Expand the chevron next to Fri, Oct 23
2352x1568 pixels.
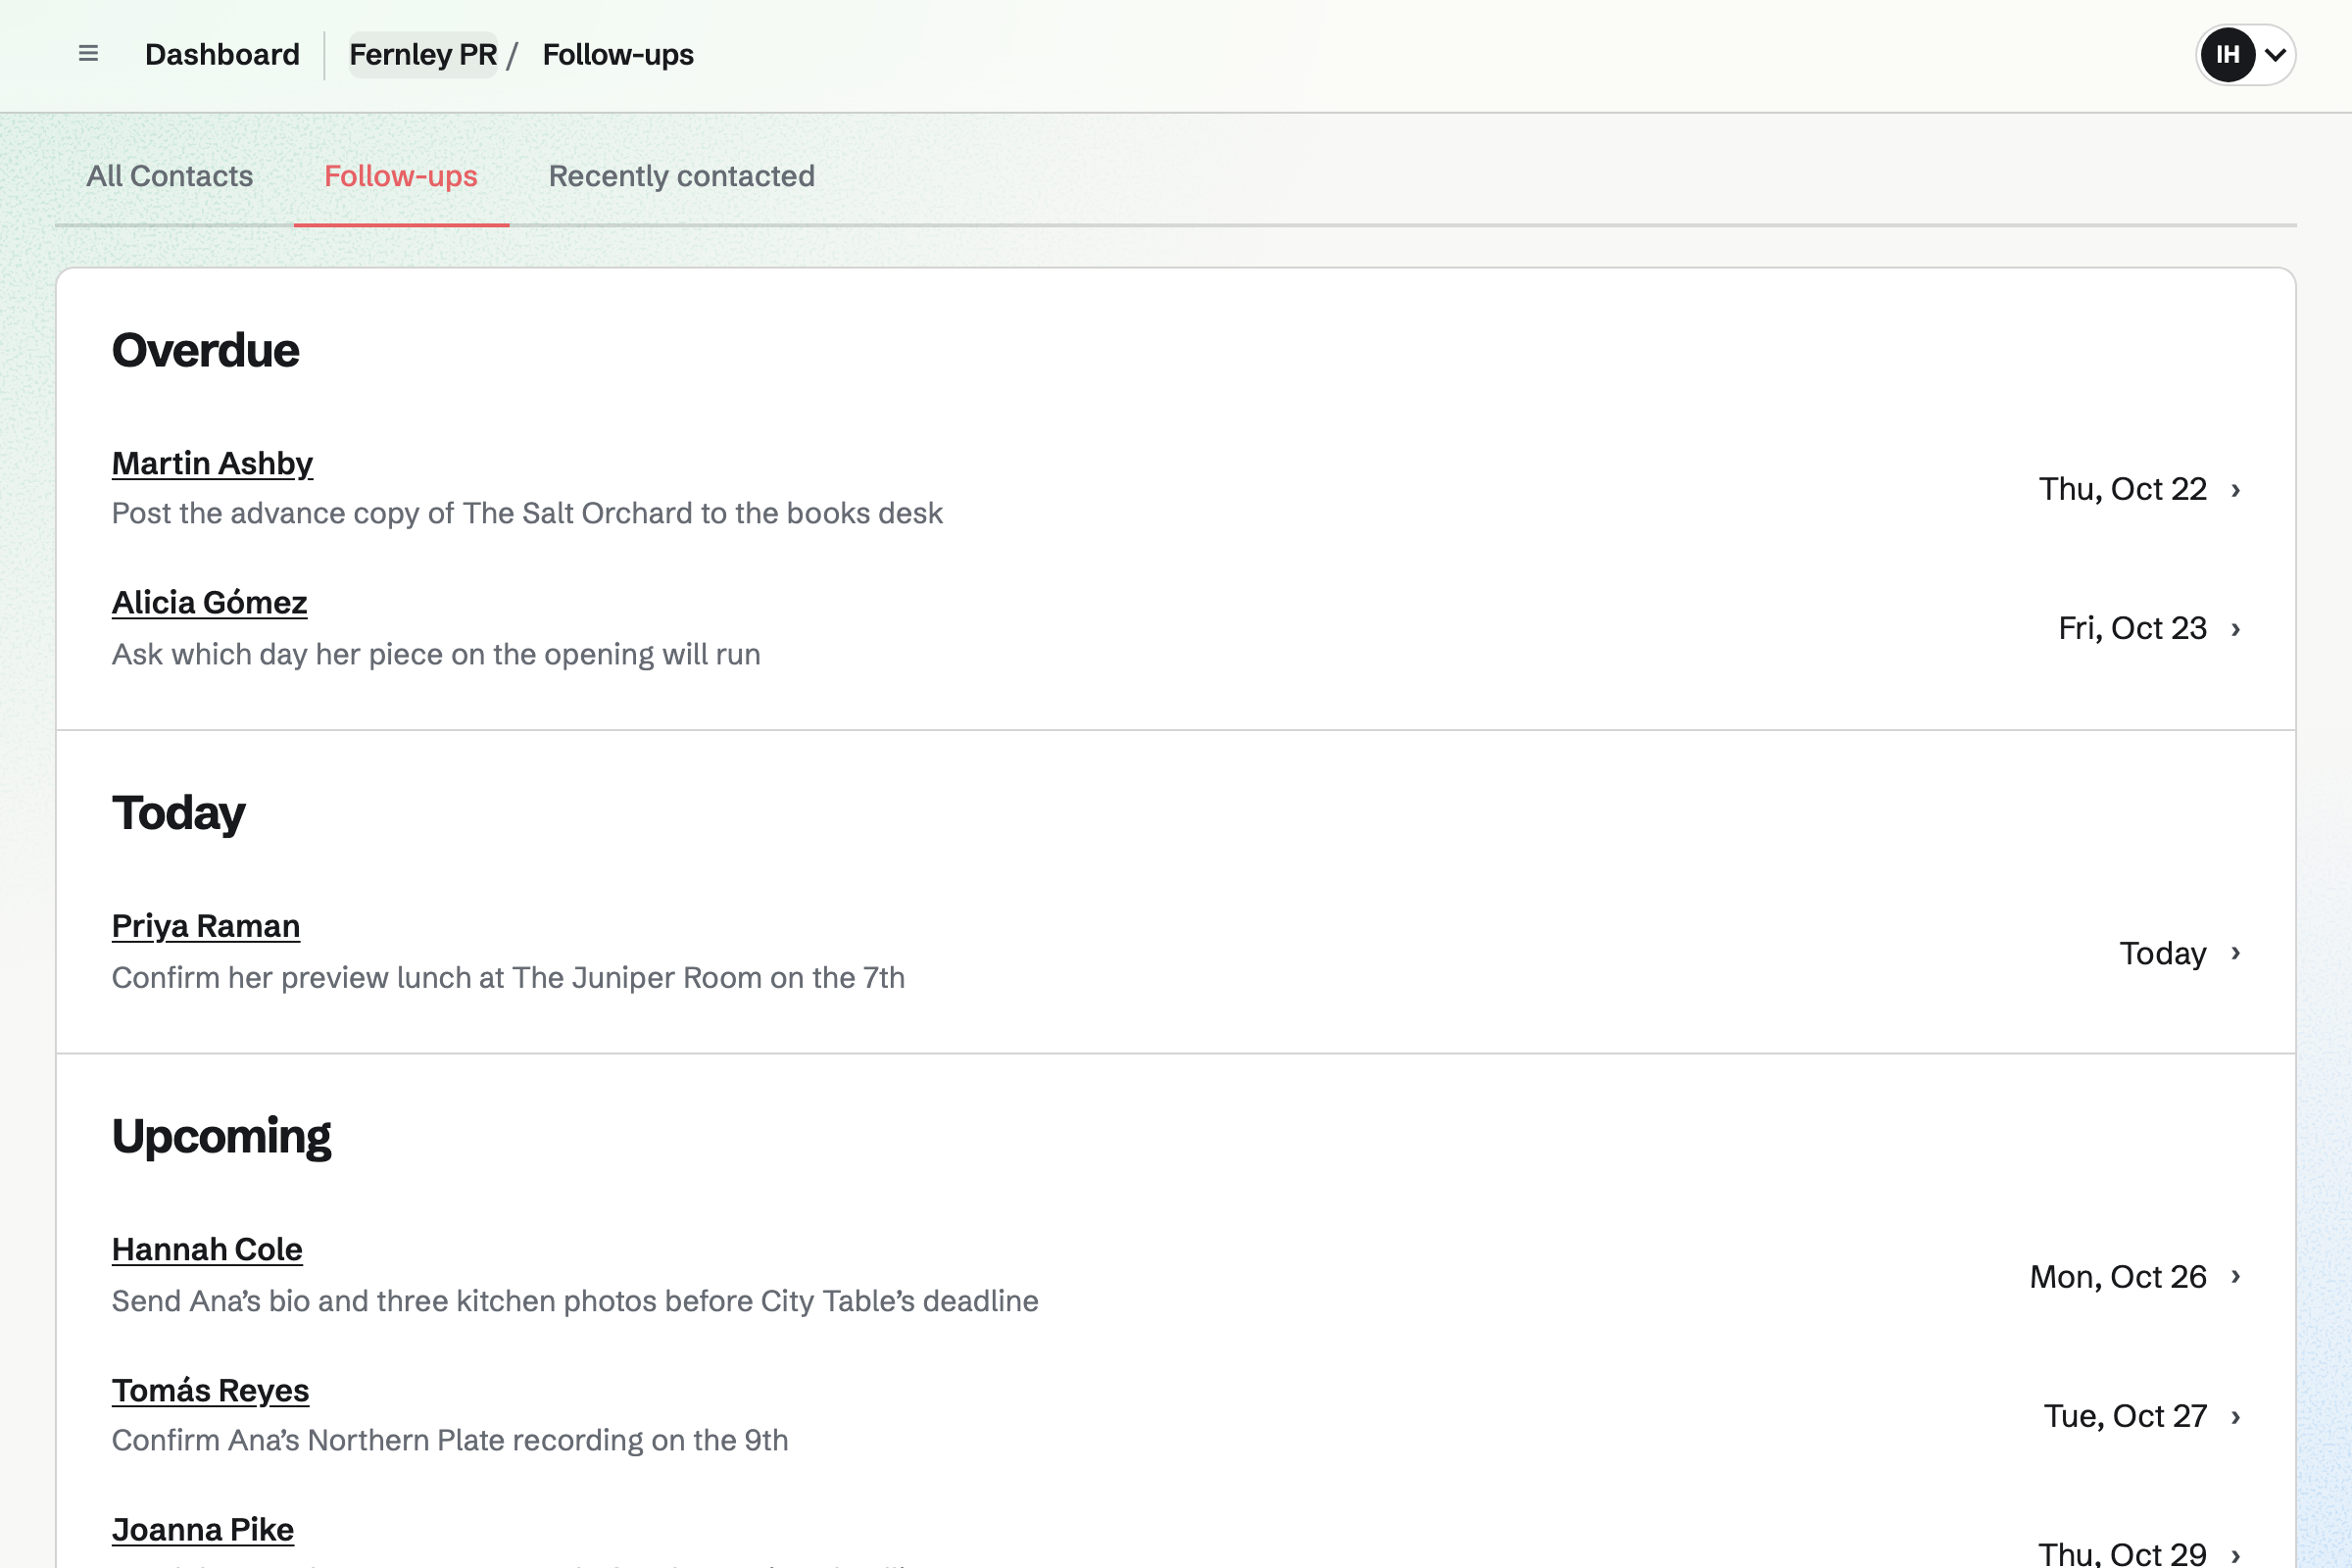(2236, 629)
